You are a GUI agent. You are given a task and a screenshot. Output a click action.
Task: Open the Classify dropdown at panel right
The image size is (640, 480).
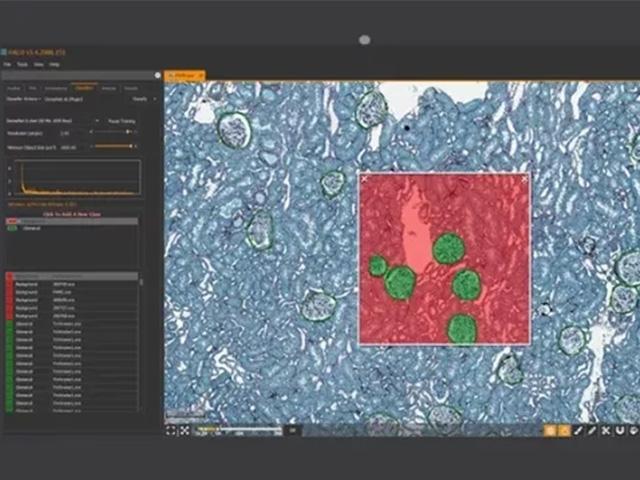(x=144, y=99)
